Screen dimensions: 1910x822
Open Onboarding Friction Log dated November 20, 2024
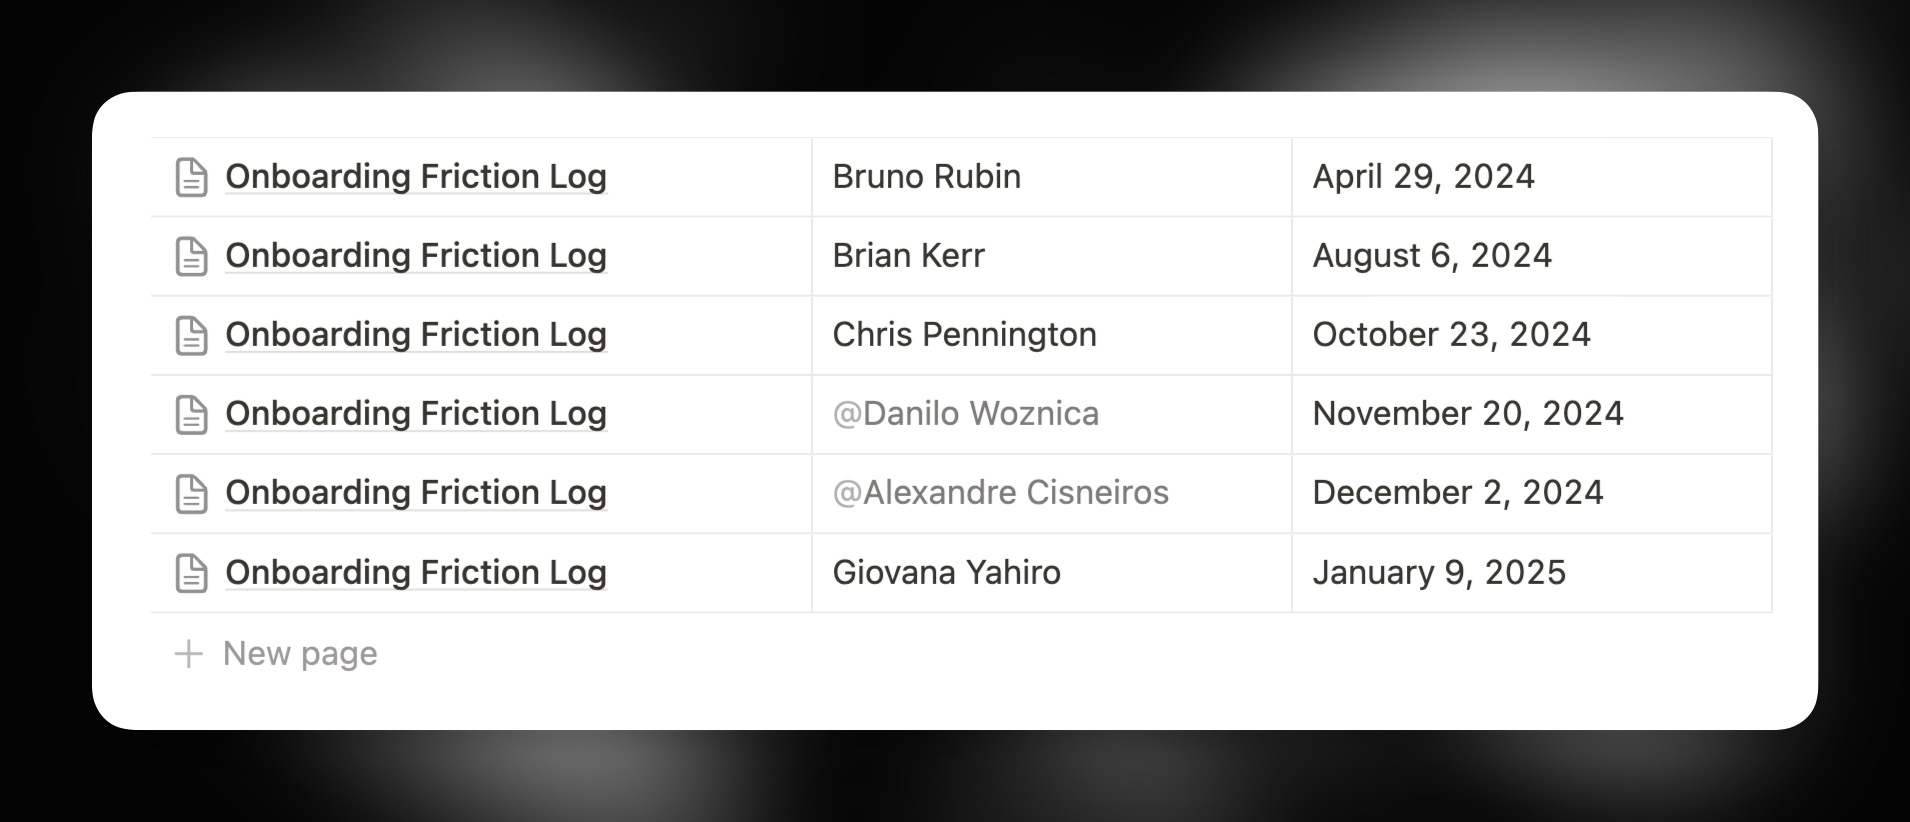[416, 414]
